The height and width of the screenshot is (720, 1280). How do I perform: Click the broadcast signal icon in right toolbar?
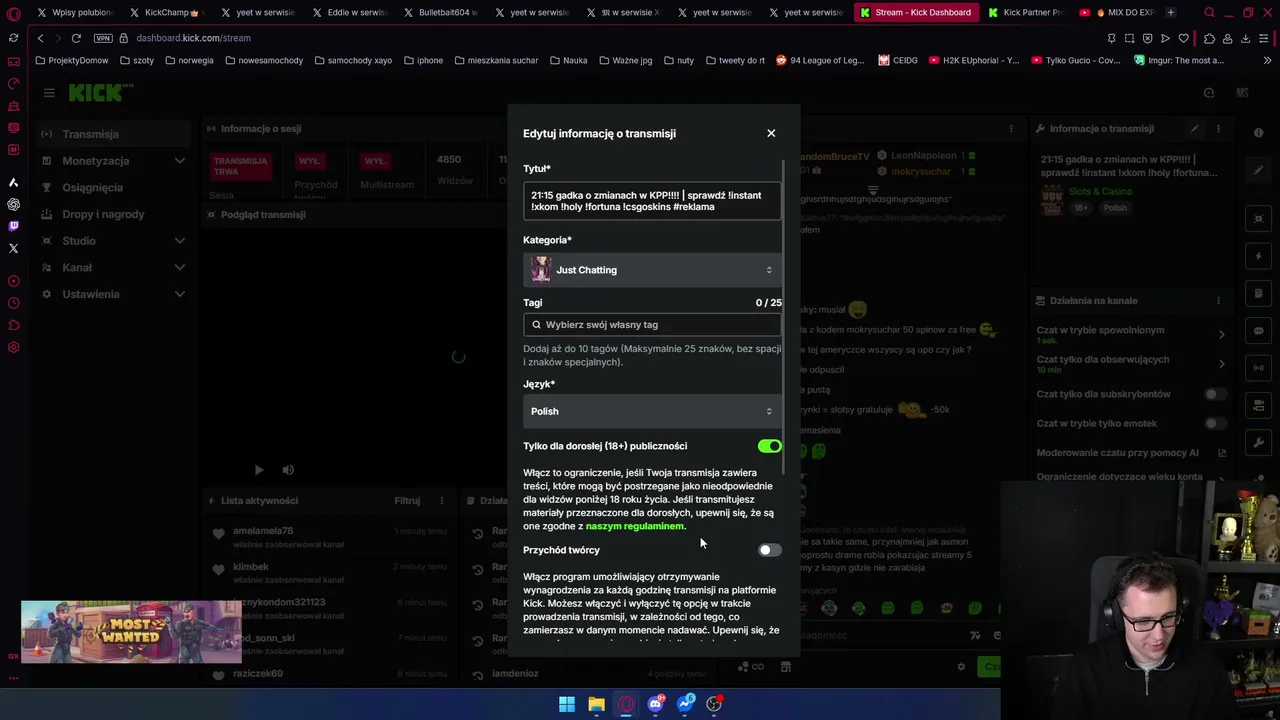coord(1259,368)
